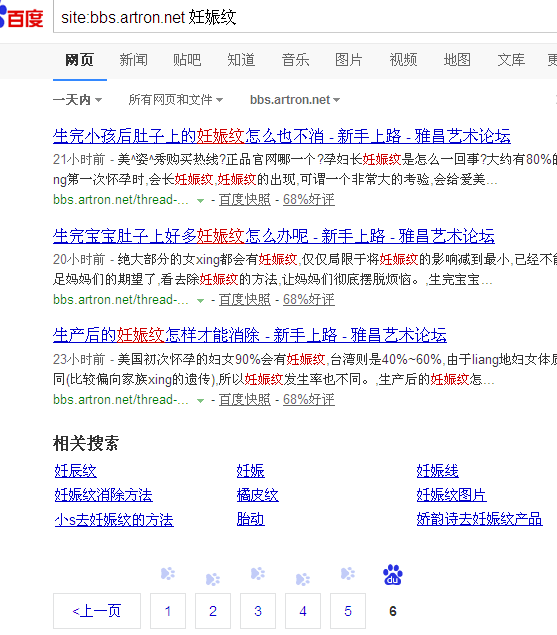Screen dimensions: 557x635
Task: Open the 地图 tab
Action: tap(457, 60)
